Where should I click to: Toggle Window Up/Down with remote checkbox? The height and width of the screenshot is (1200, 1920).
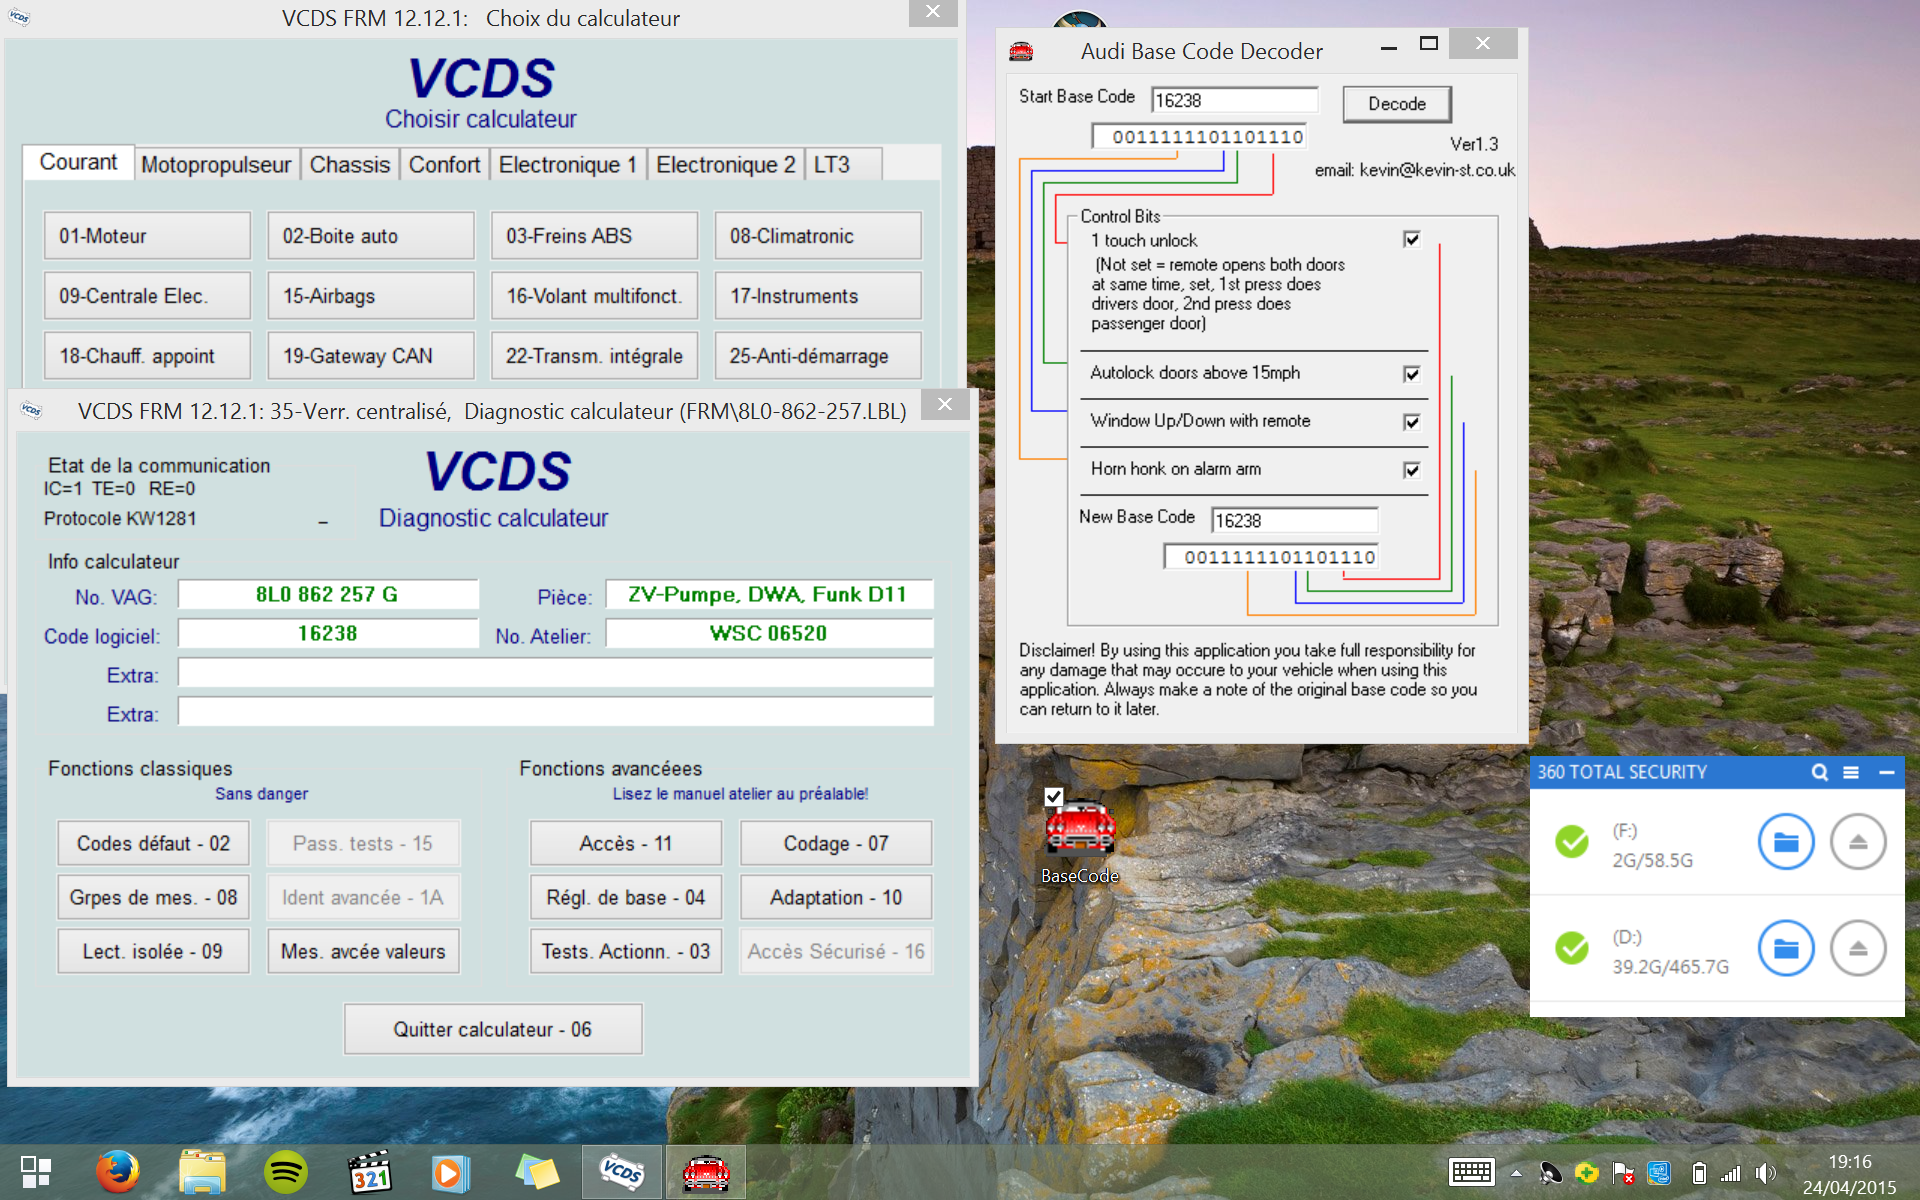1411,422
